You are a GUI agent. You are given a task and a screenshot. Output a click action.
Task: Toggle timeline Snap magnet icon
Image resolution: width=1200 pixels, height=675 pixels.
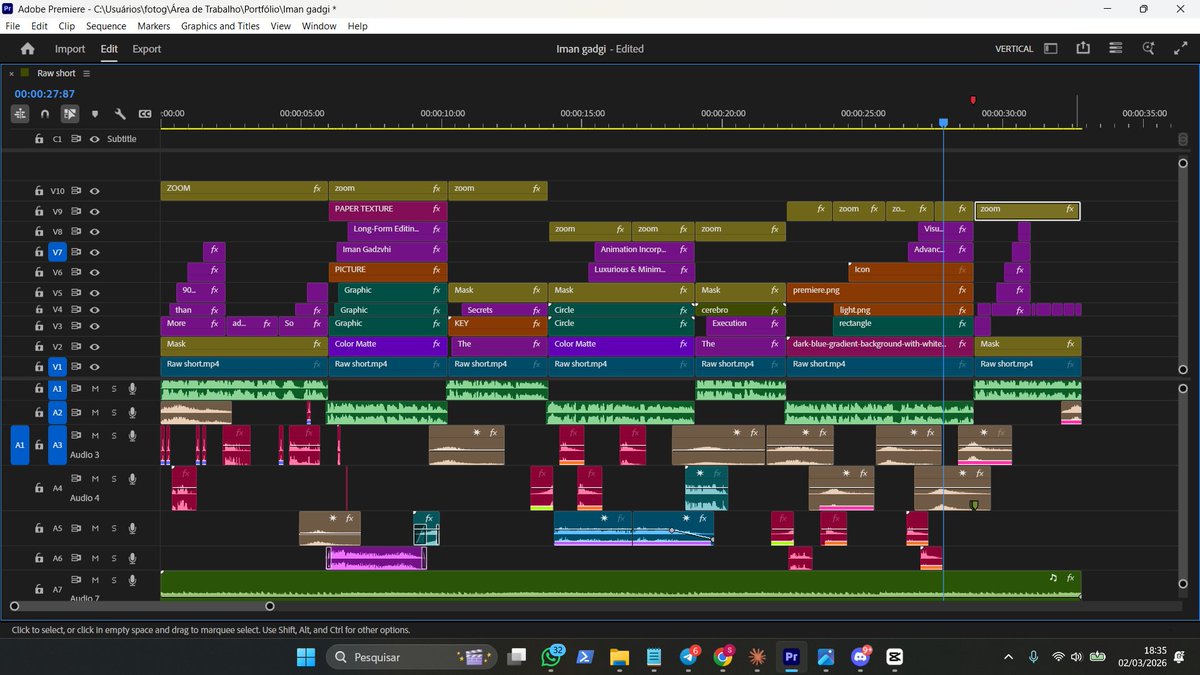(45, 114)
